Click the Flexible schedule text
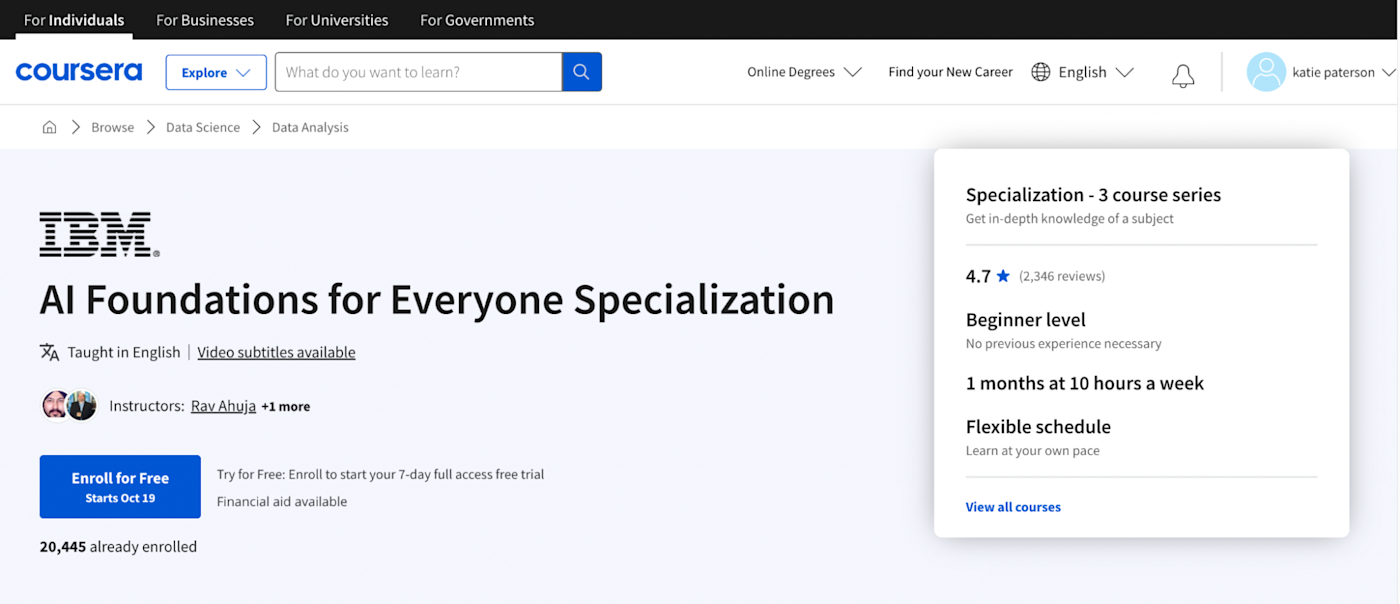 (x=1038, y=427)
